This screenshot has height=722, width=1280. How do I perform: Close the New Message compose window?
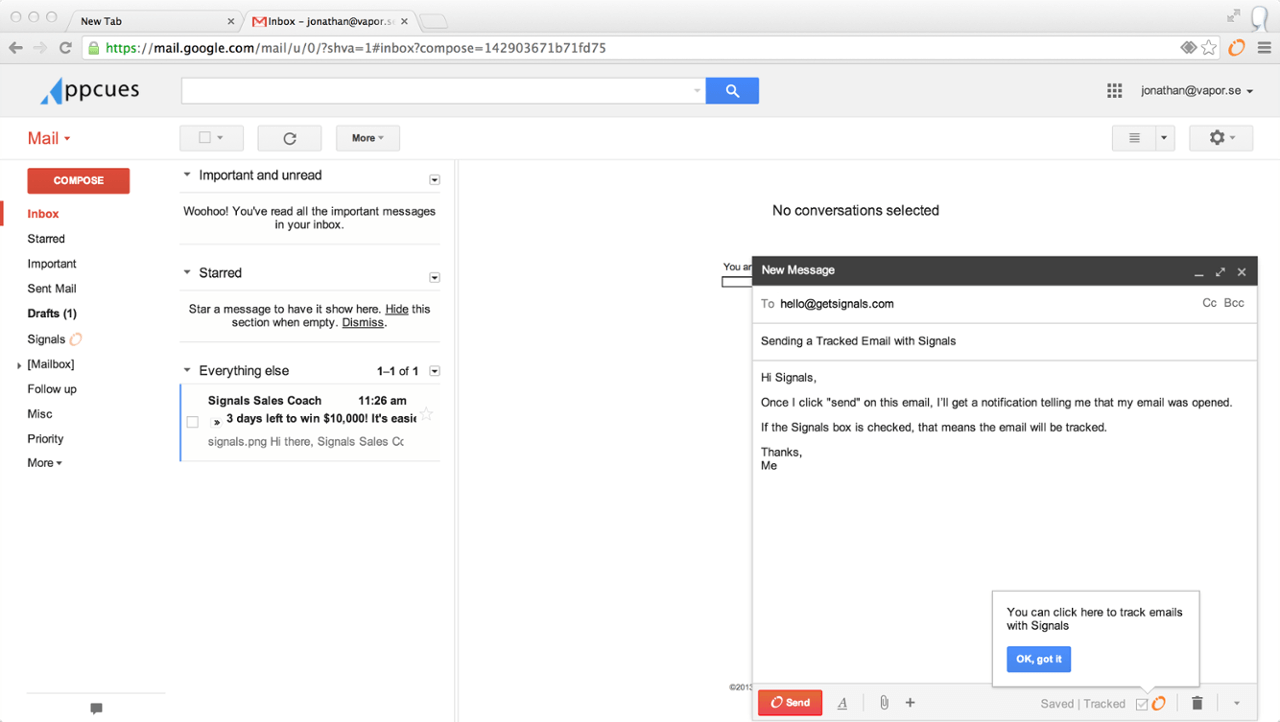(x=1242, y=271)
